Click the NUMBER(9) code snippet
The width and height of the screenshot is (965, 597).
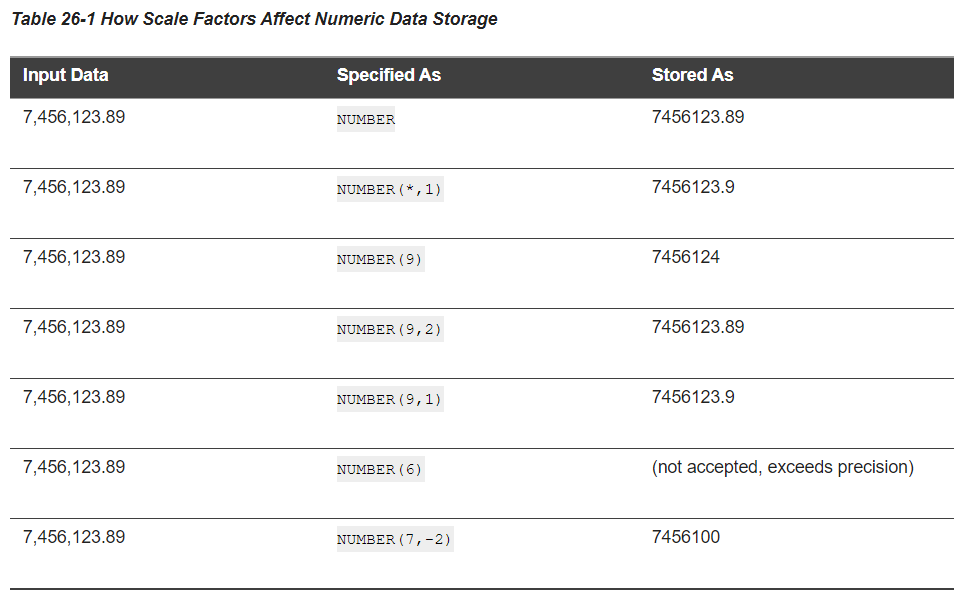pyautogui.click(x=380, y=260)
